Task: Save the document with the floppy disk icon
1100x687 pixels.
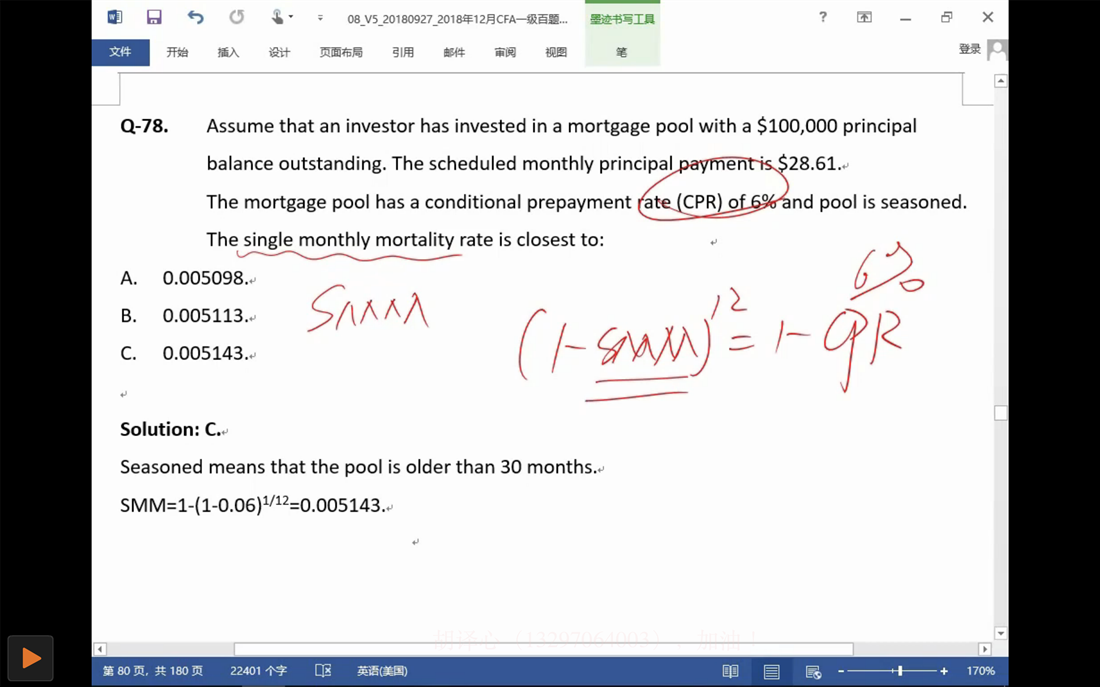Action: (154, 18)
